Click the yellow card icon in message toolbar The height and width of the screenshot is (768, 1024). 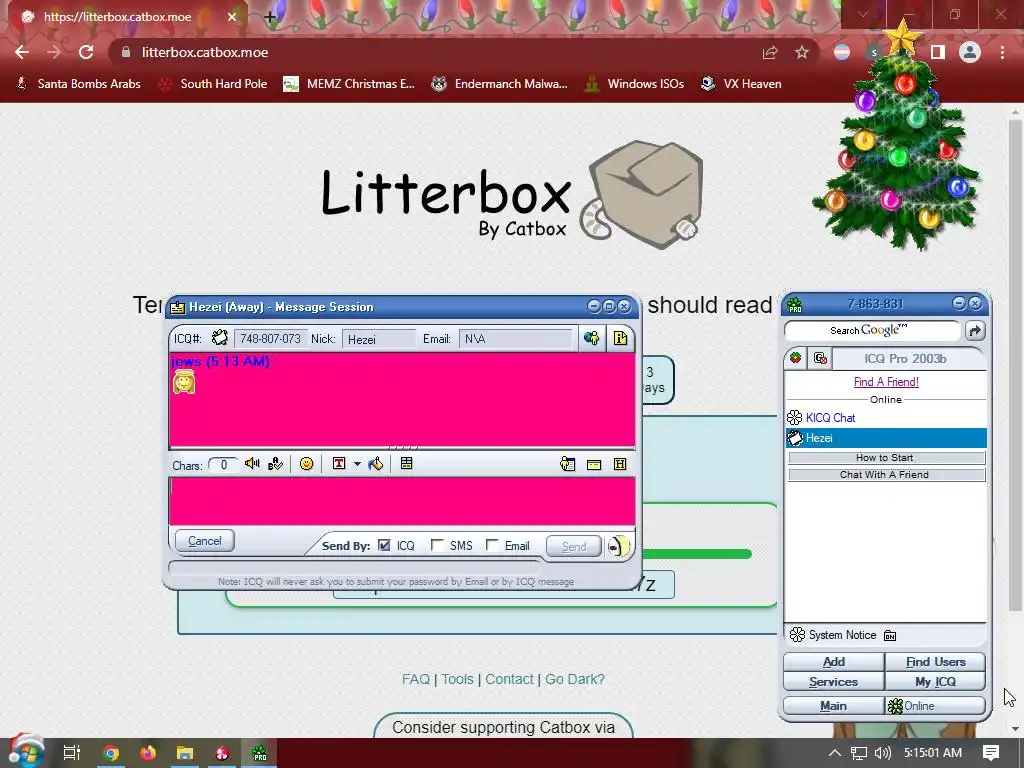[594, 465]
